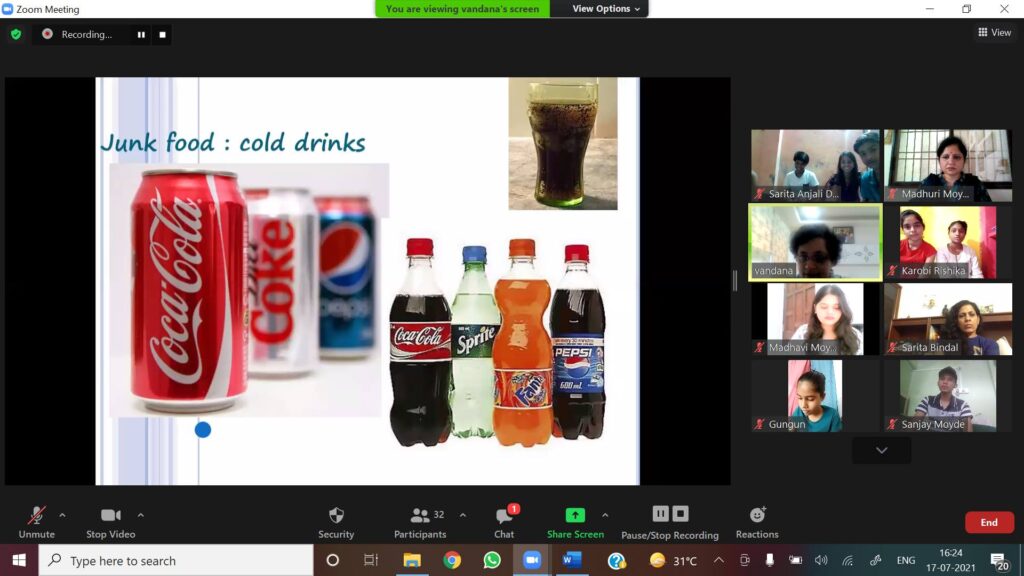Click the green encryption shield icon
The height and width of the screenshot is (576, 1024).
pos(16,34)
